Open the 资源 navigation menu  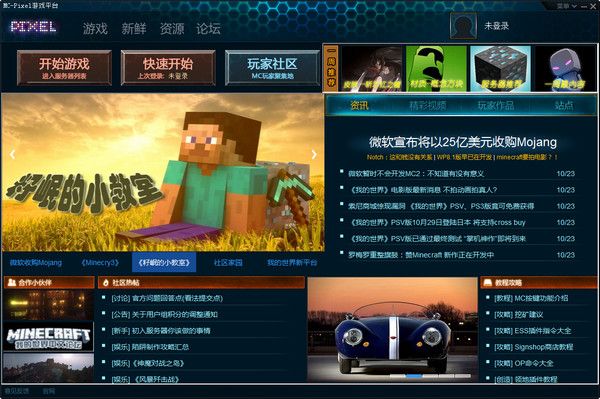pyautogui.click(x=172, y=29)
